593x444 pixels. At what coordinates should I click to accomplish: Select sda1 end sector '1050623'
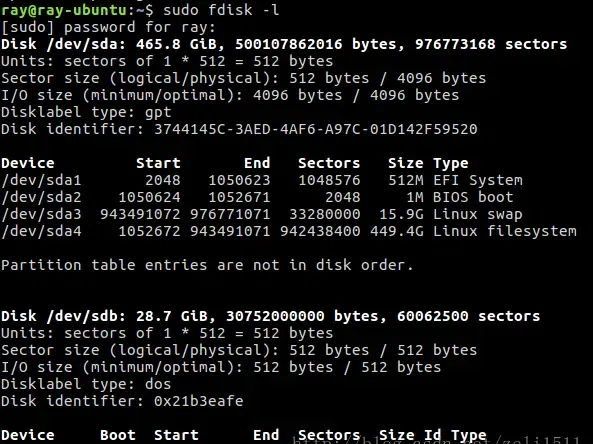pos(239,180)
